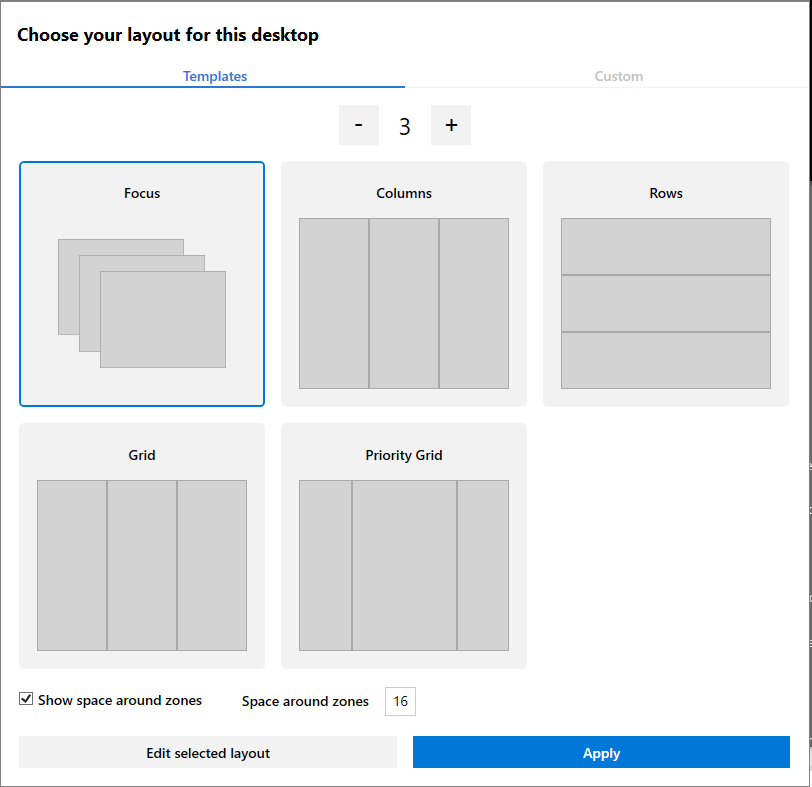The width and height of the screenshot is (812, 787).
Task: Choose the Columns layout template
Action: point(403,284)
